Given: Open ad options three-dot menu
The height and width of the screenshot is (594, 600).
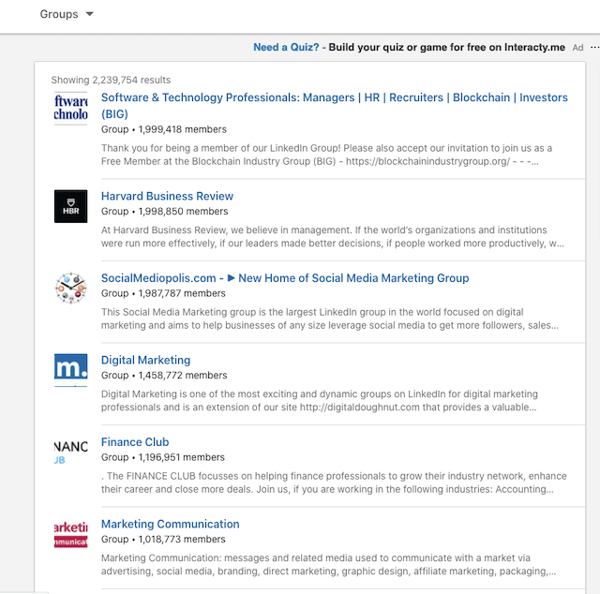Looking at the screenshot, I should (x=594, y=47).
